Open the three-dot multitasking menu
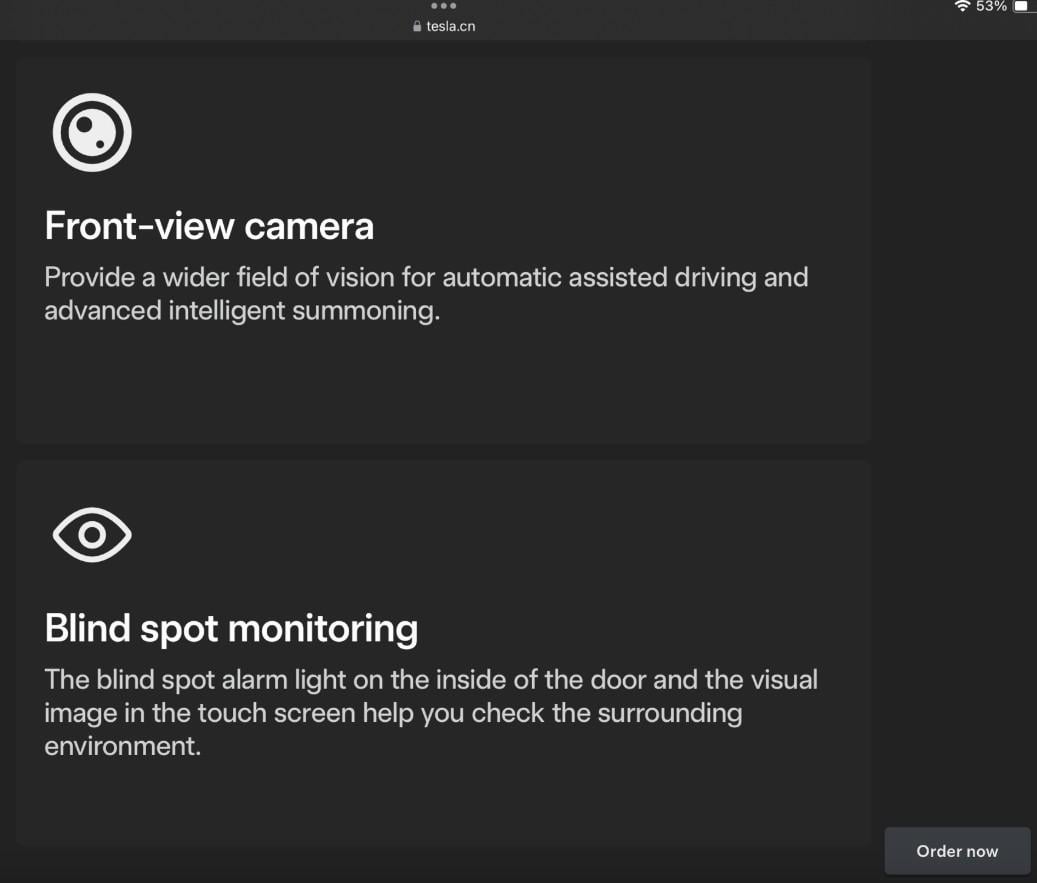This screenshot has width=1037, height=883. tap(443, 6)
